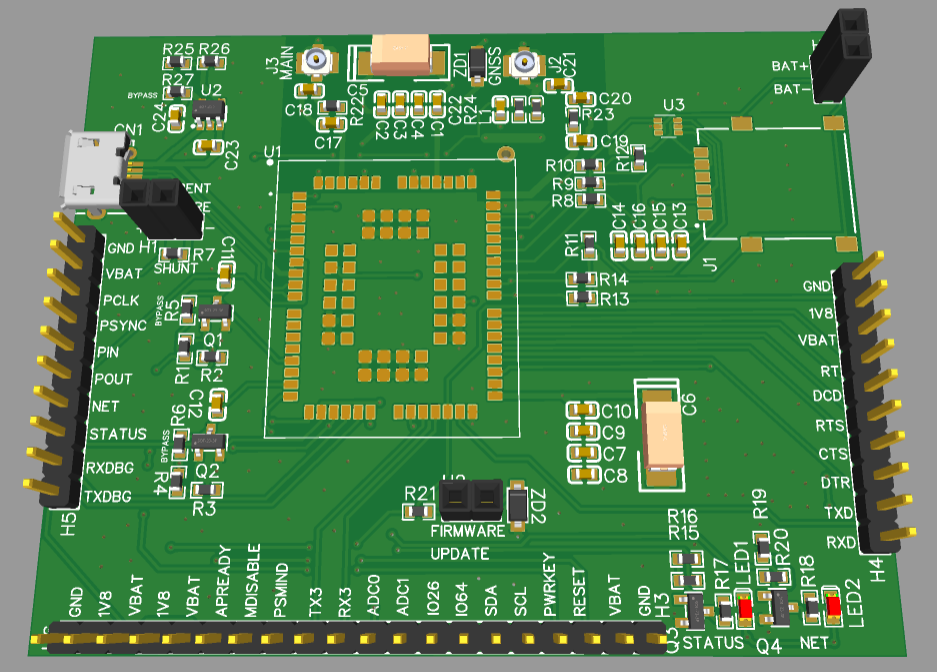
Task: Click the TXD pin label
Action: point(838,513)
